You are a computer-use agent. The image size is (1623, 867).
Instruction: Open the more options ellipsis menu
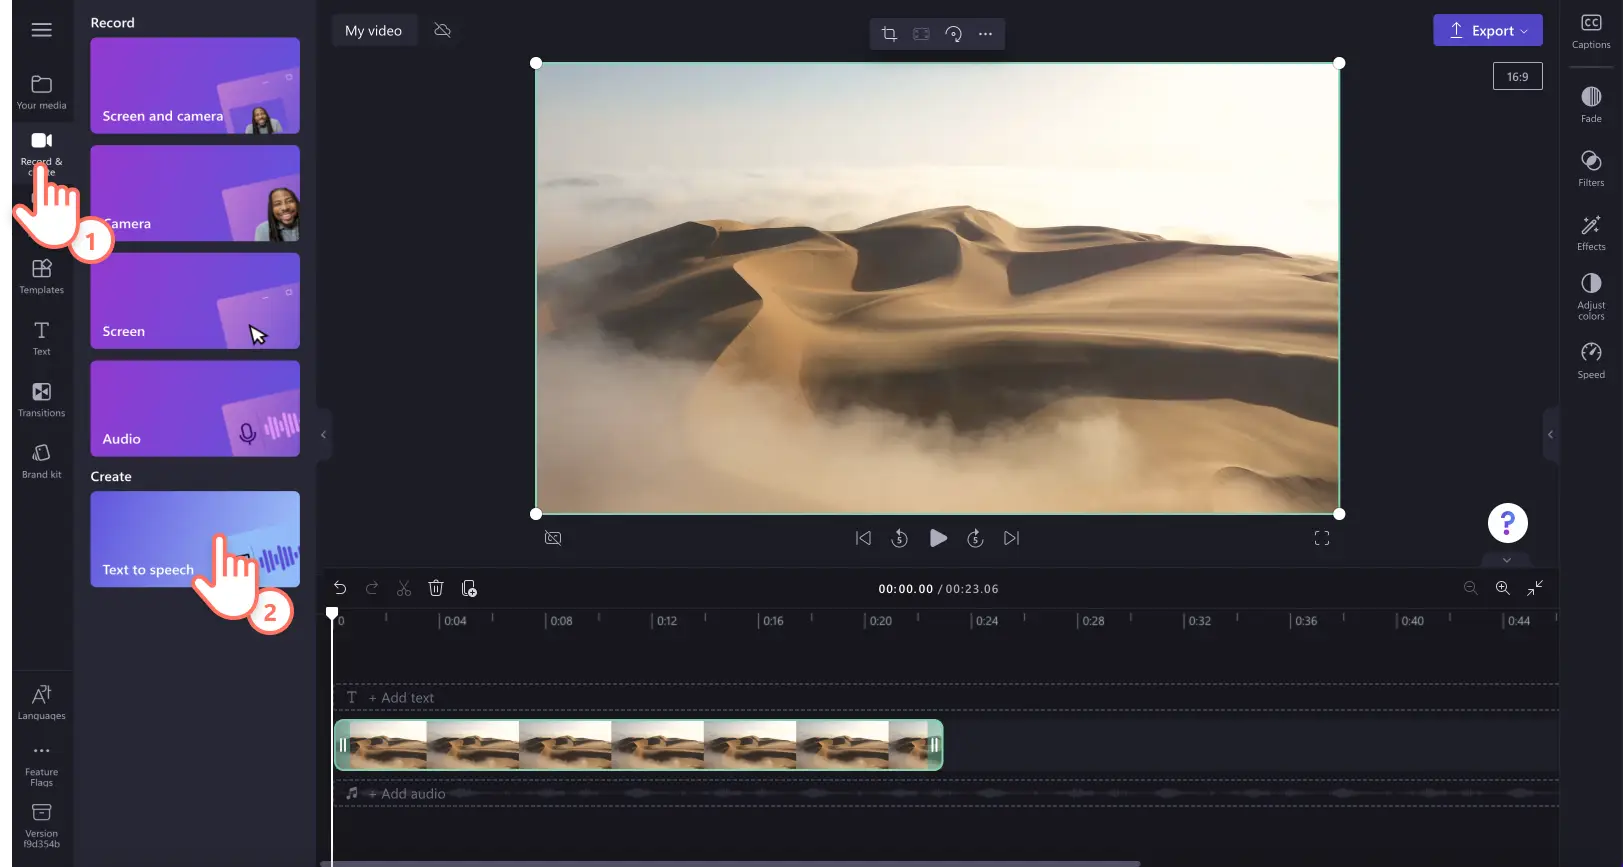tap(985, 34)
